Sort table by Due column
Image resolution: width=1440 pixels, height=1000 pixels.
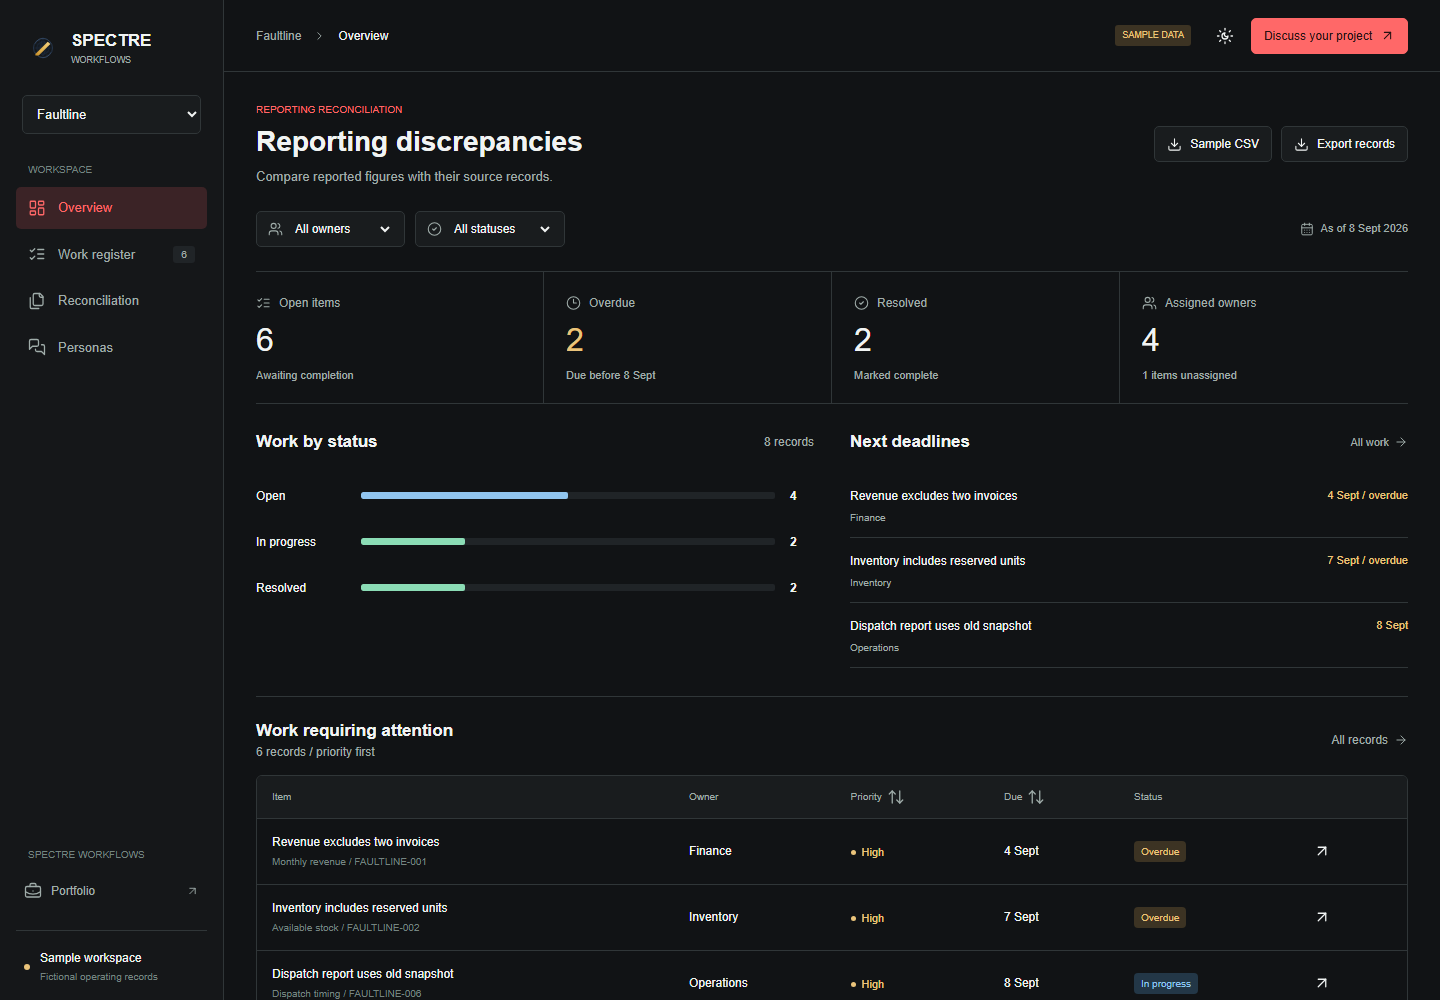point(1023,797)
